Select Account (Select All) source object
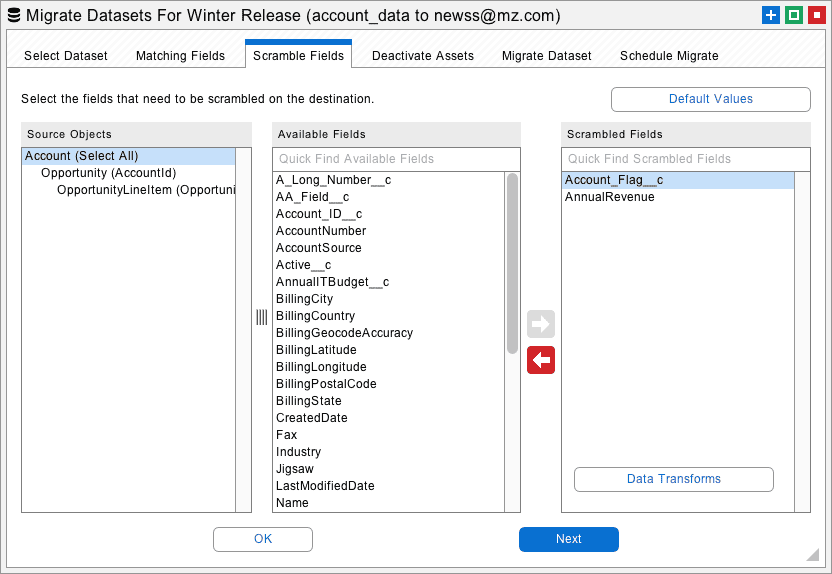Screen dimensions: 832x574 click(128, 156)
